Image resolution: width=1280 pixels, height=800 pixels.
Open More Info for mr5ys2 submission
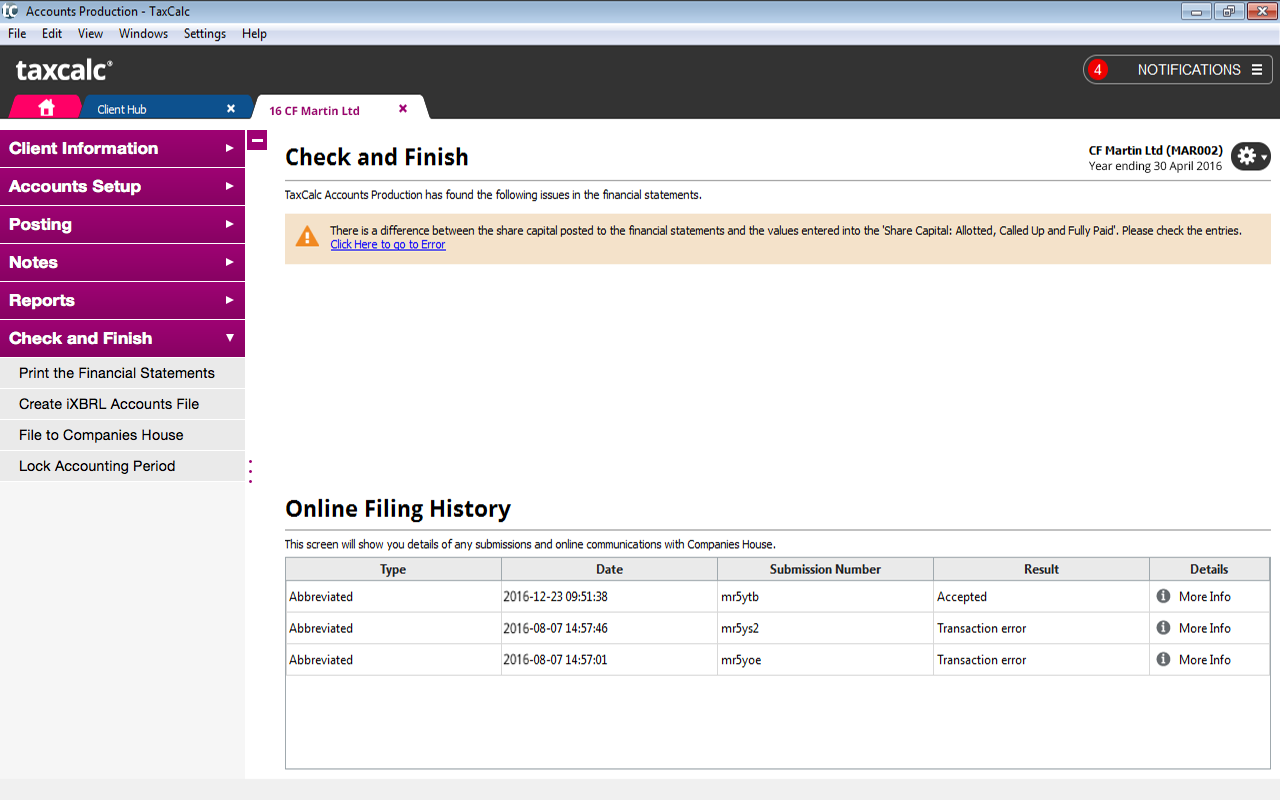(x=1204, y=628)
